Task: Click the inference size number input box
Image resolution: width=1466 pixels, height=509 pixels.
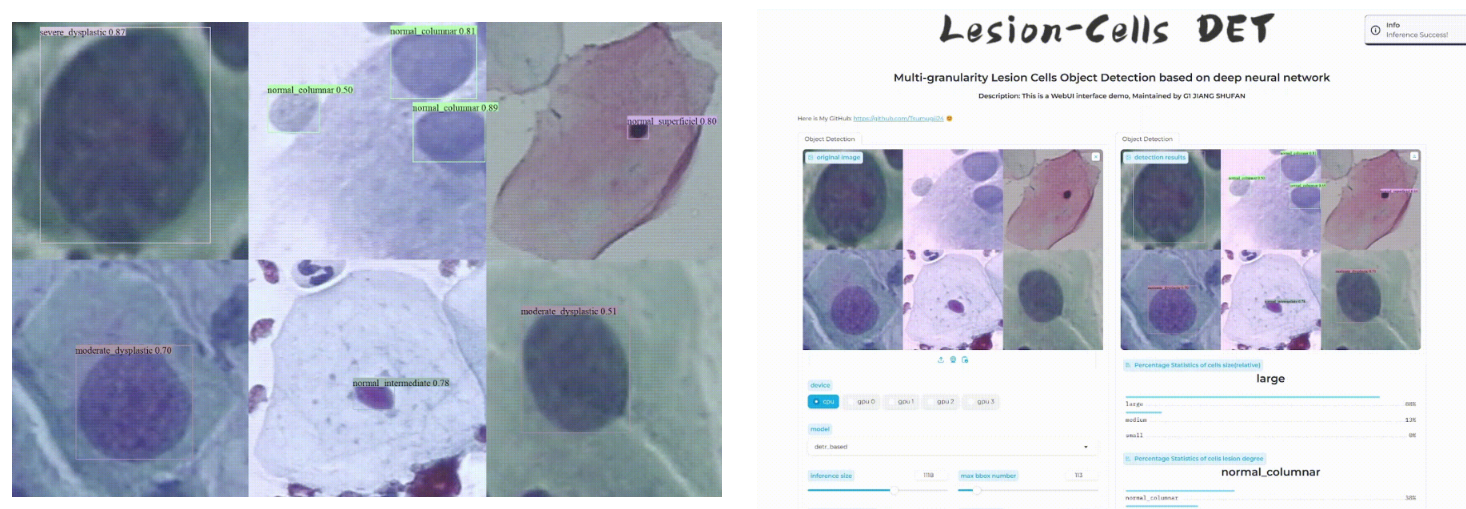Action: click(x=929, y=476)
